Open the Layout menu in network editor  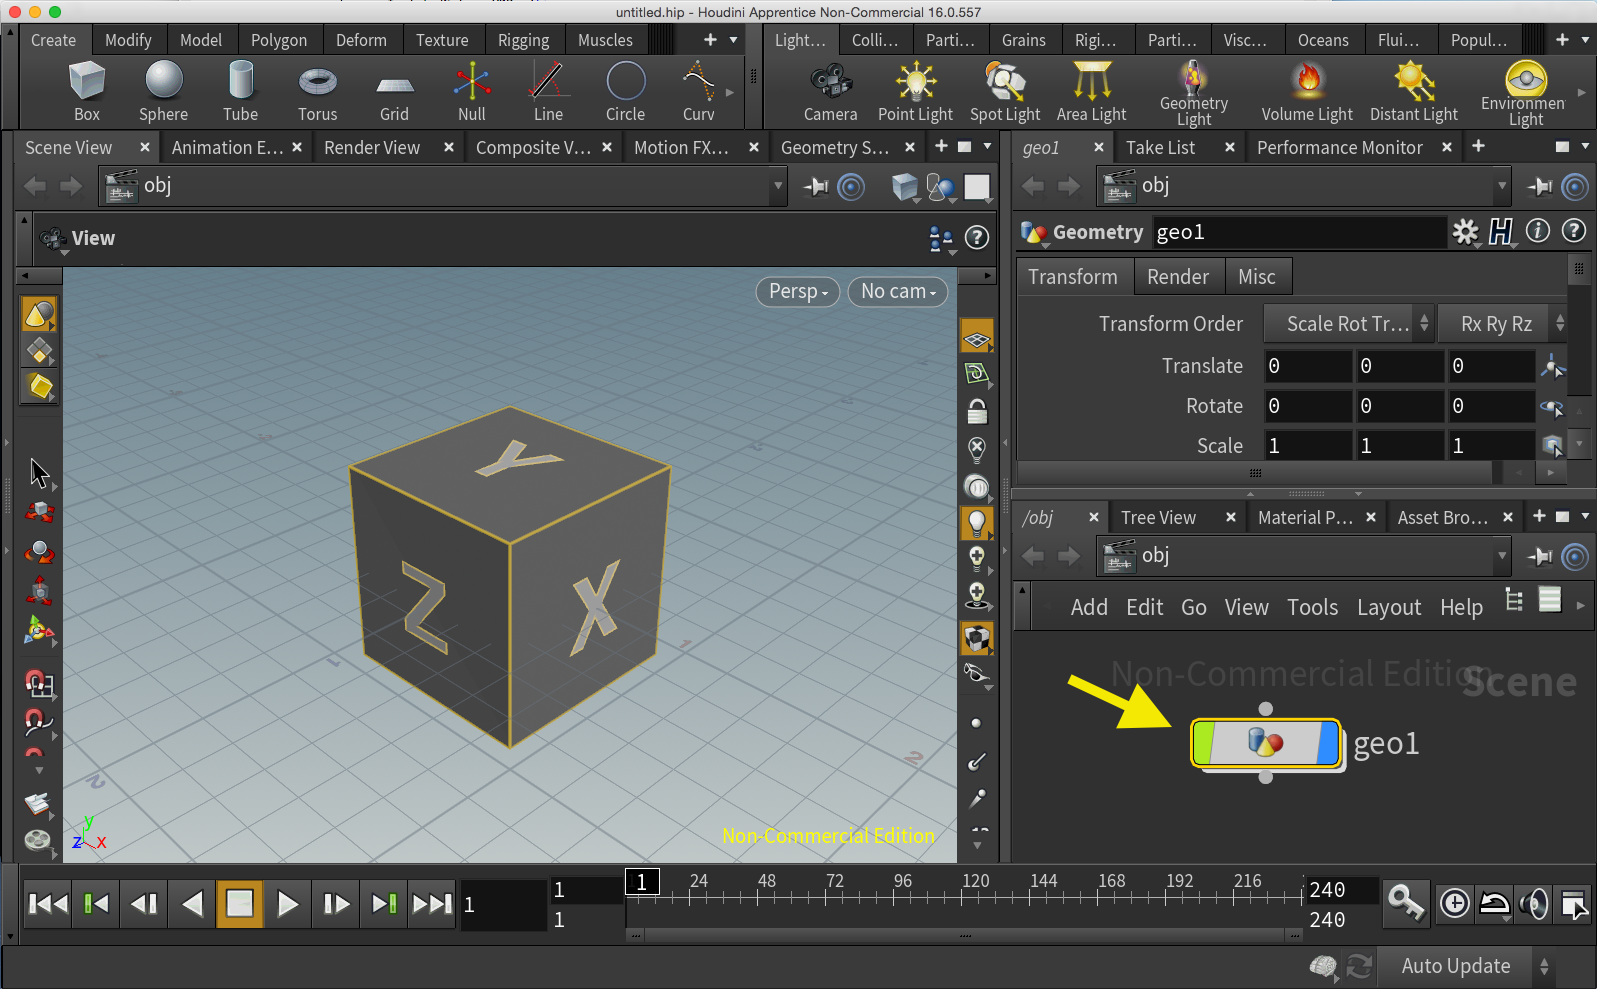[x=1388, y=607]
